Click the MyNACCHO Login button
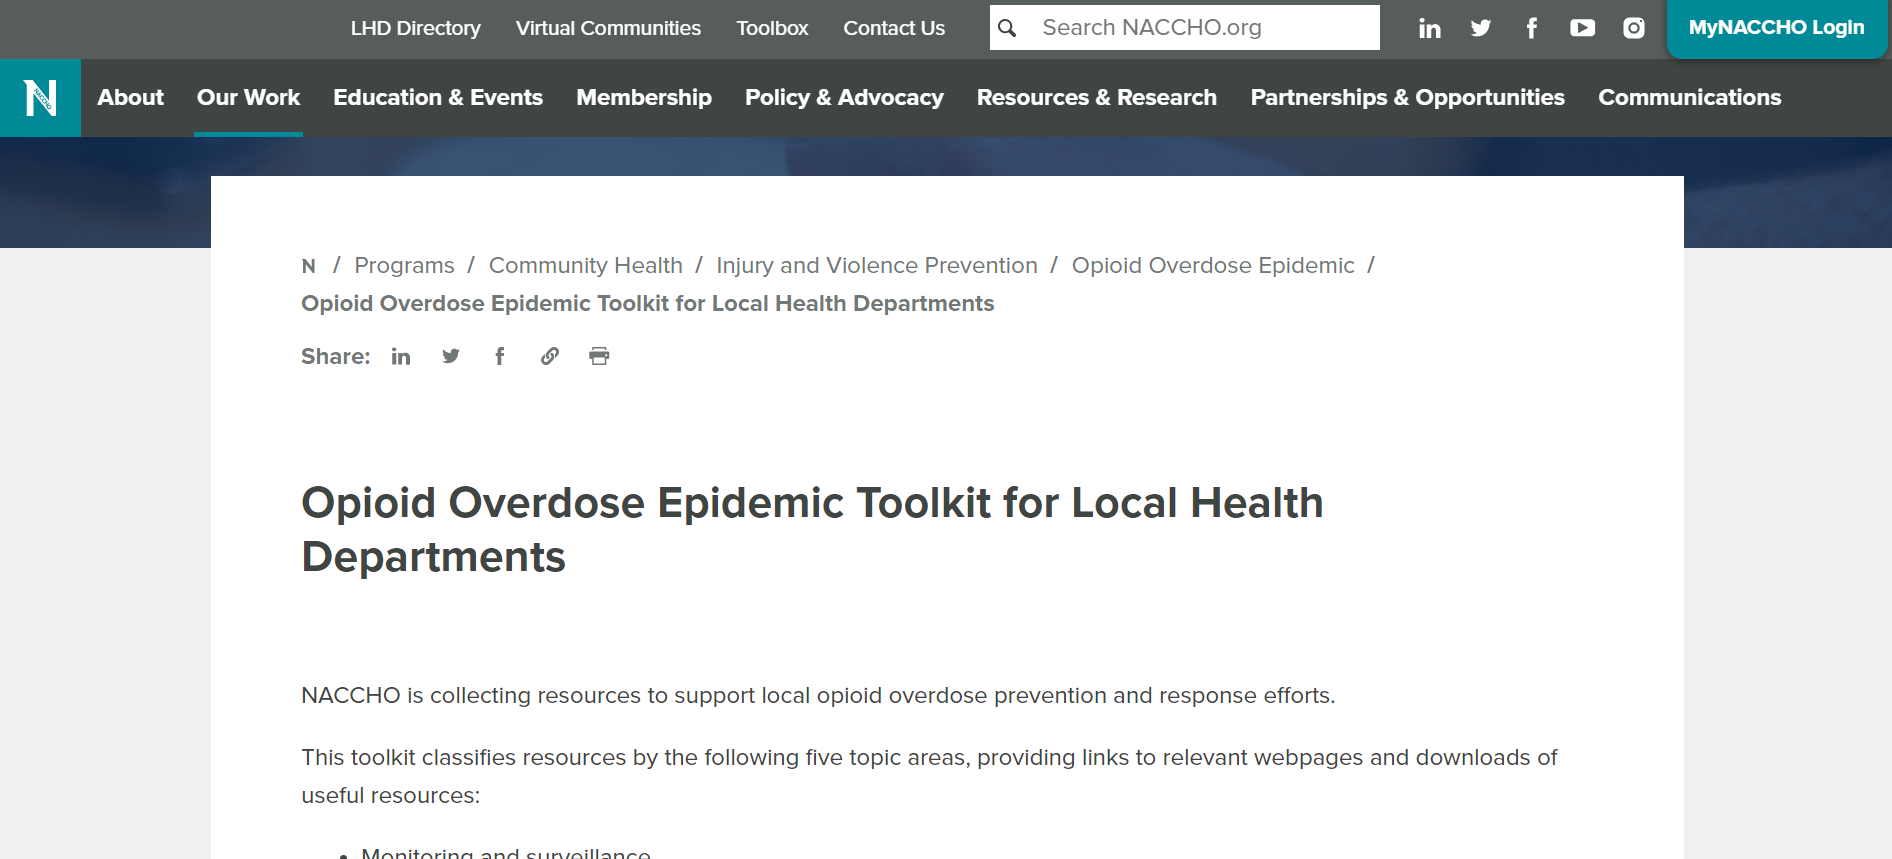The width and height of the screenshot is (1892, 859). (1776, 28)
